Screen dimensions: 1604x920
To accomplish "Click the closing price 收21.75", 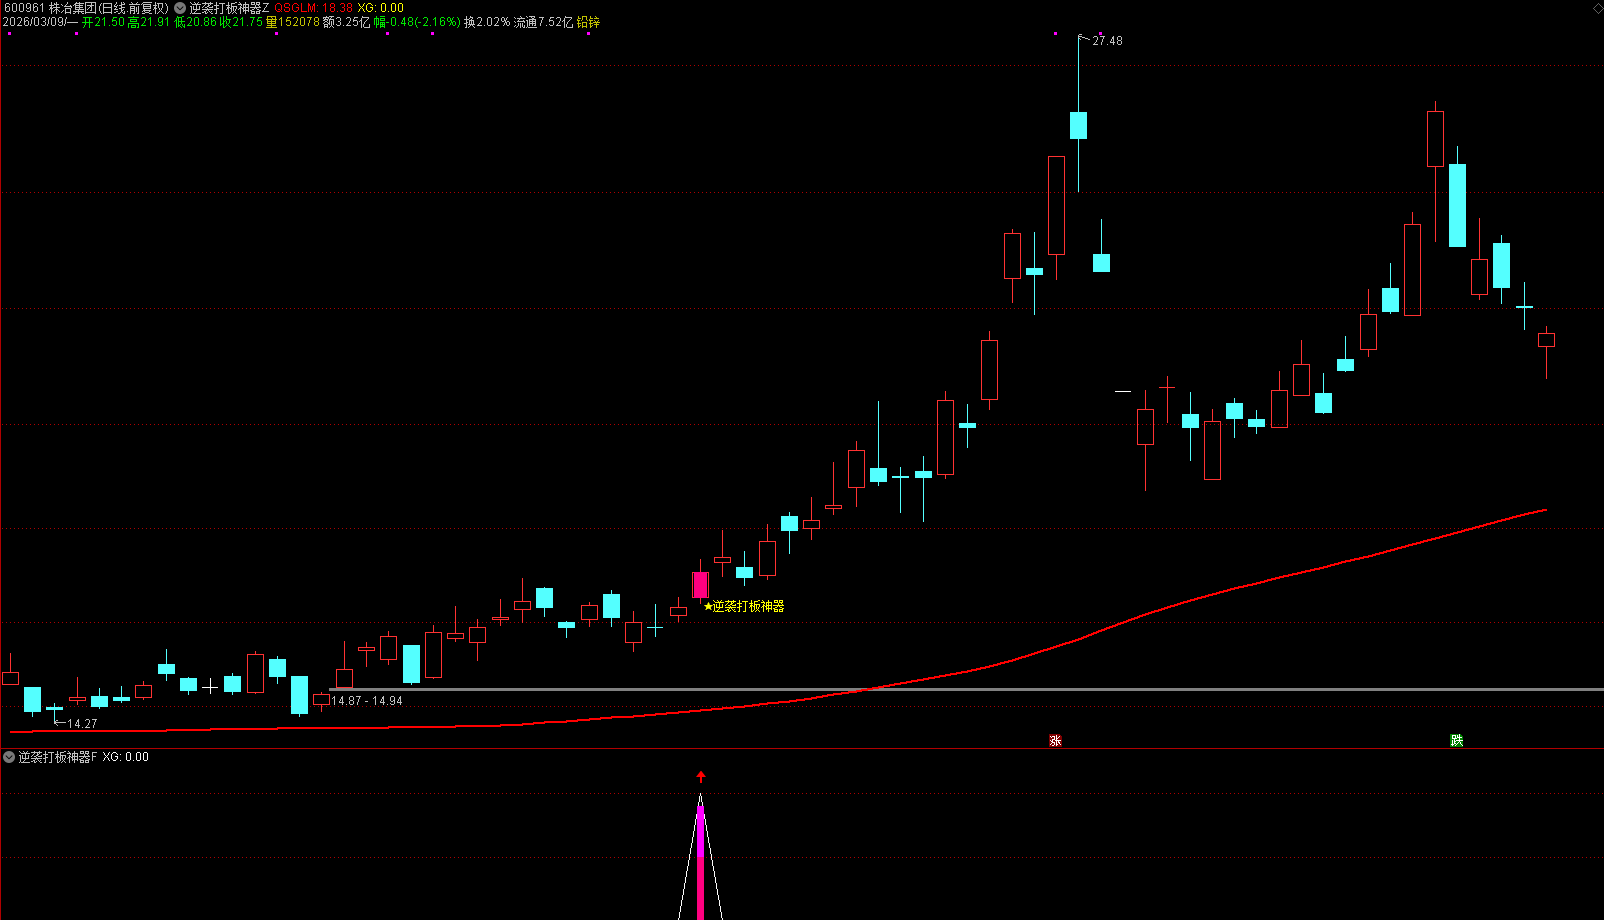I will click(x=241, y=22).
